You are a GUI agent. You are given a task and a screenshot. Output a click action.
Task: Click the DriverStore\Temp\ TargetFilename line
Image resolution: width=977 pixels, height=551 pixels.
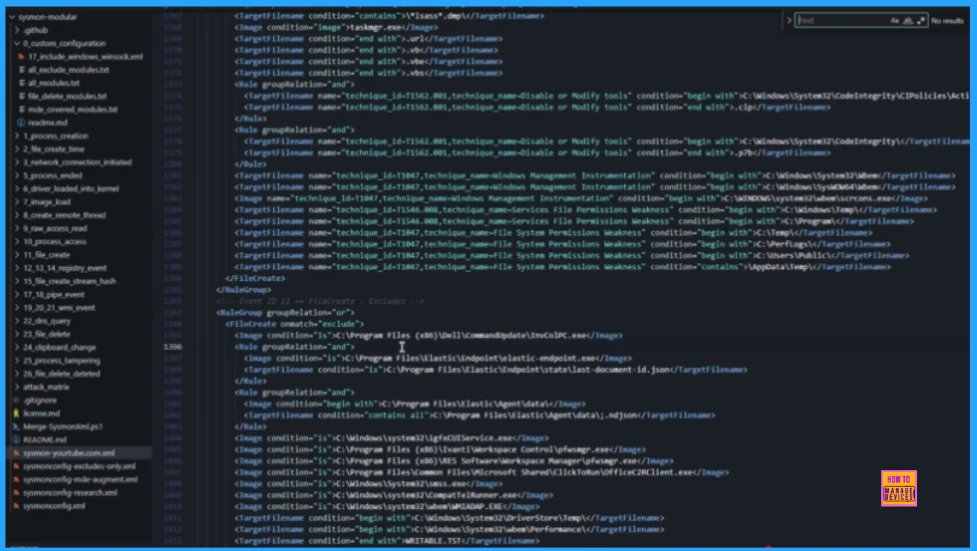pyautogui.click(x=449, y=518)
